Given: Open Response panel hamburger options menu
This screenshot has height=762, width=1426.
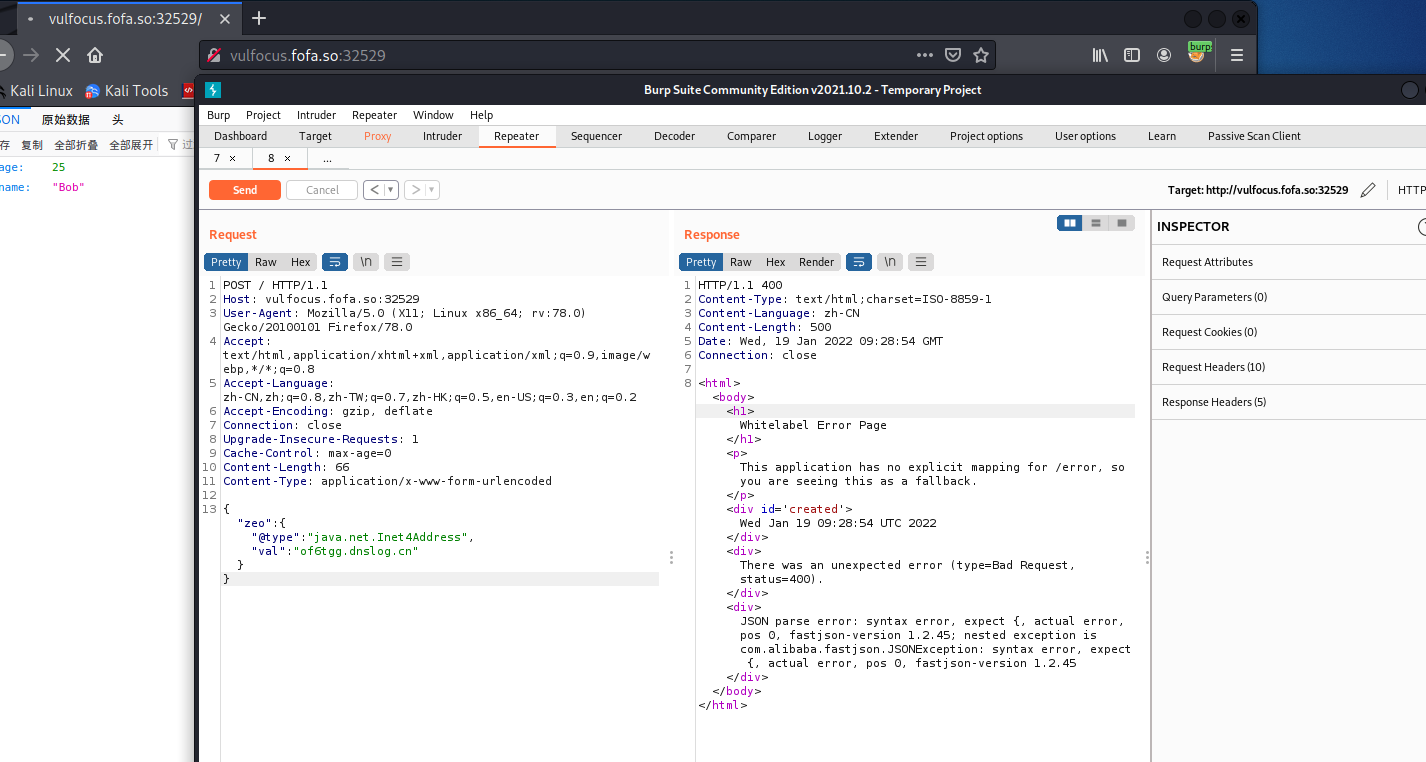Looking at the screenshot, I should tap(921, 262).
